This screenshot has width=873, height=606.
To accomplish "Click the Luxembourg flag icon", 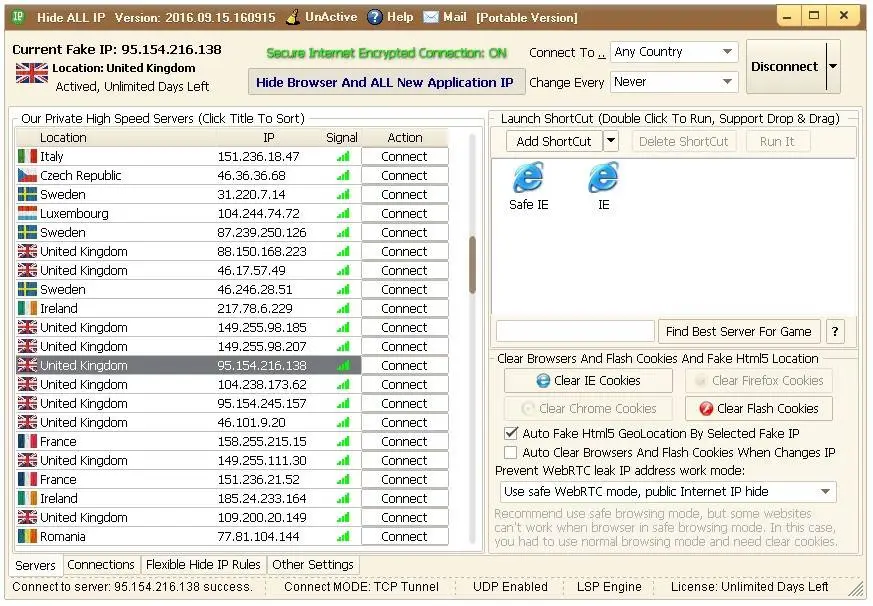I will point(27,213).
